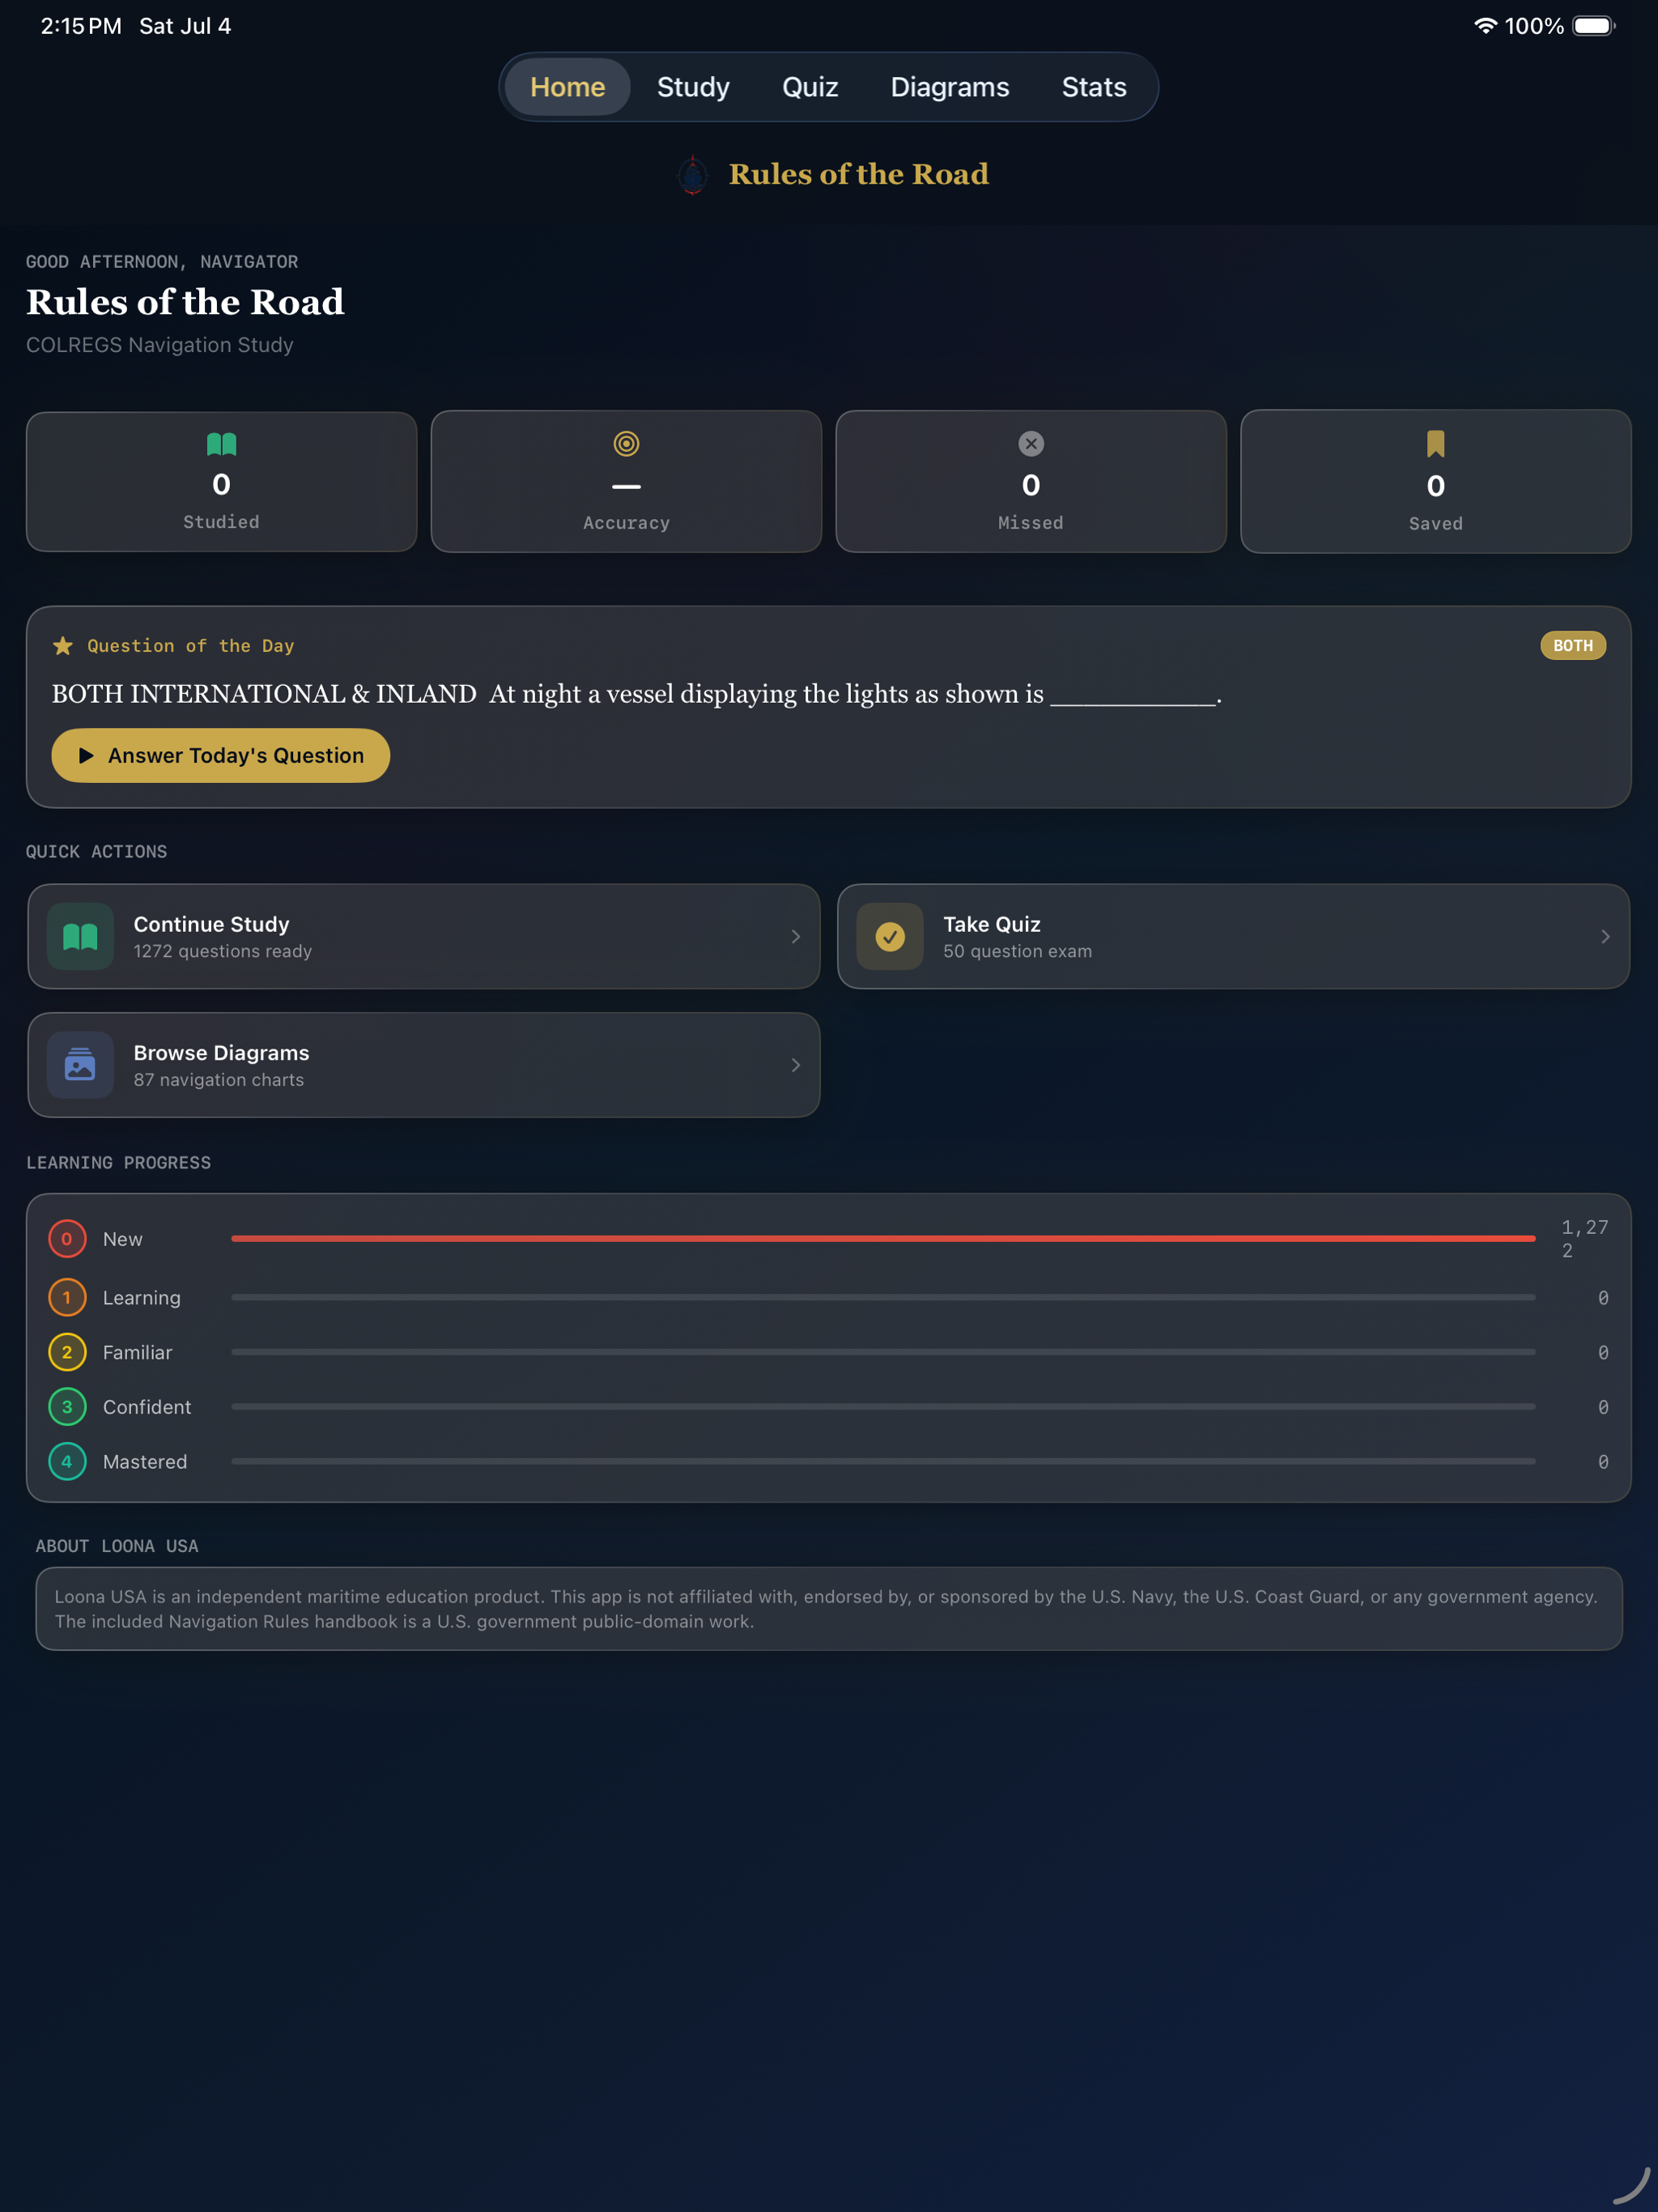Click the New count 1,272 value
1658x2212 pixels.
1585,1239
